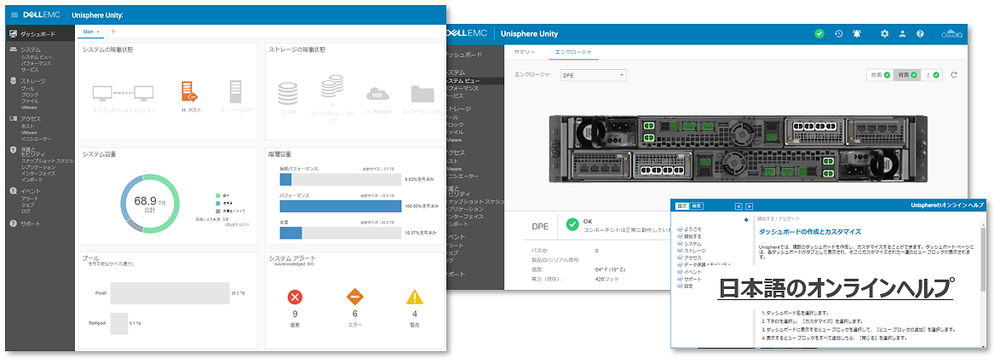Click the システム icon in dashboard window sidebar
1000x364 pixels.
pyautogui.click(x=13, y=50)
